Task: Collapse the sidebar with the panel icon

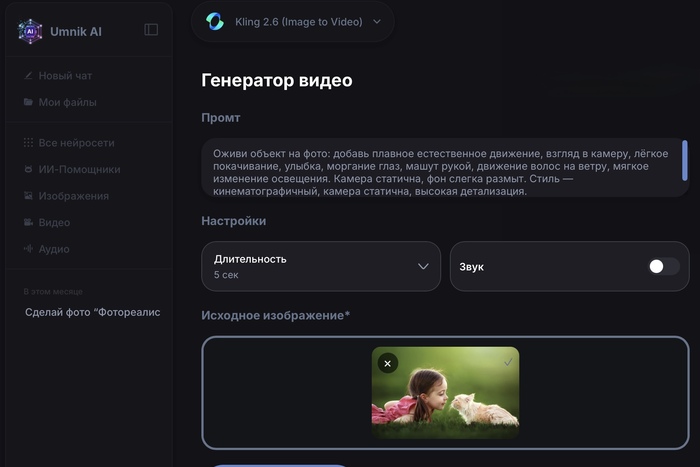Action: click(x=151, y=30)
